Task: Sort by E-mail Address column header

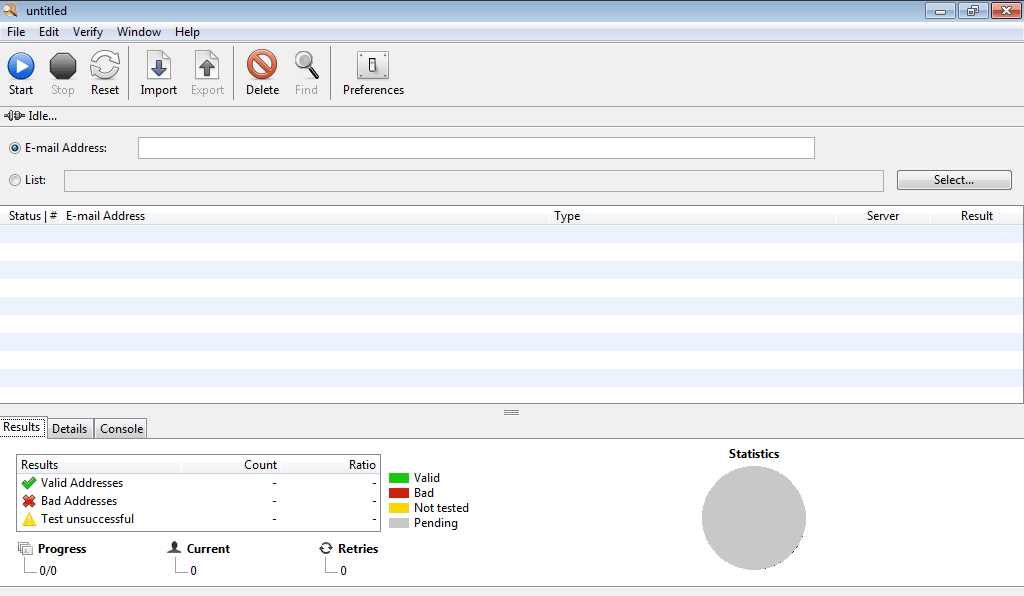Action: tap(105, 216)
